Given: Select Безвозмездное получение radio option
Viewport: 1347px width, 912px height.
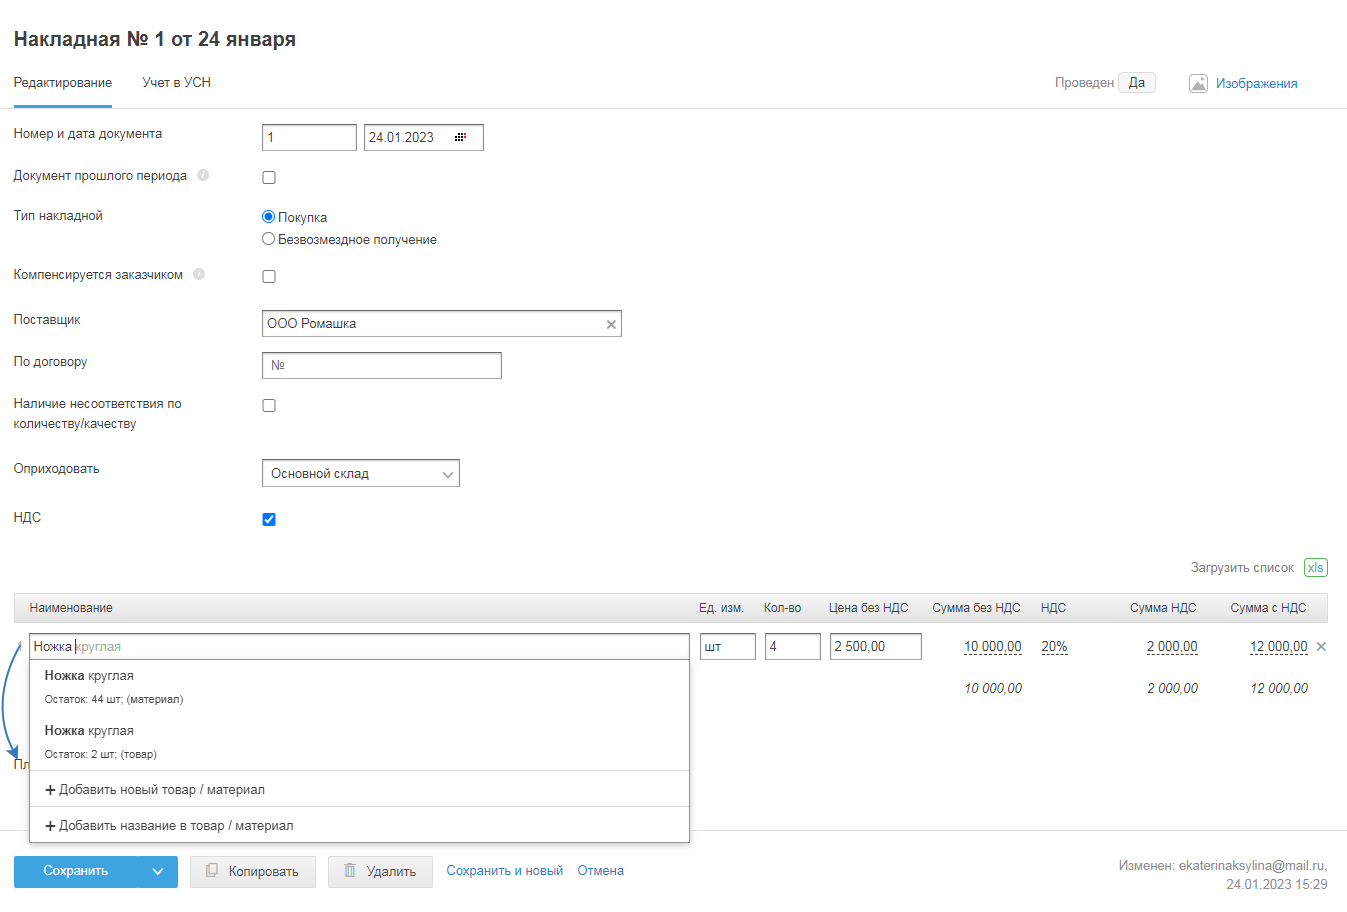Looking at the screenshot, I should click(268, 239).
